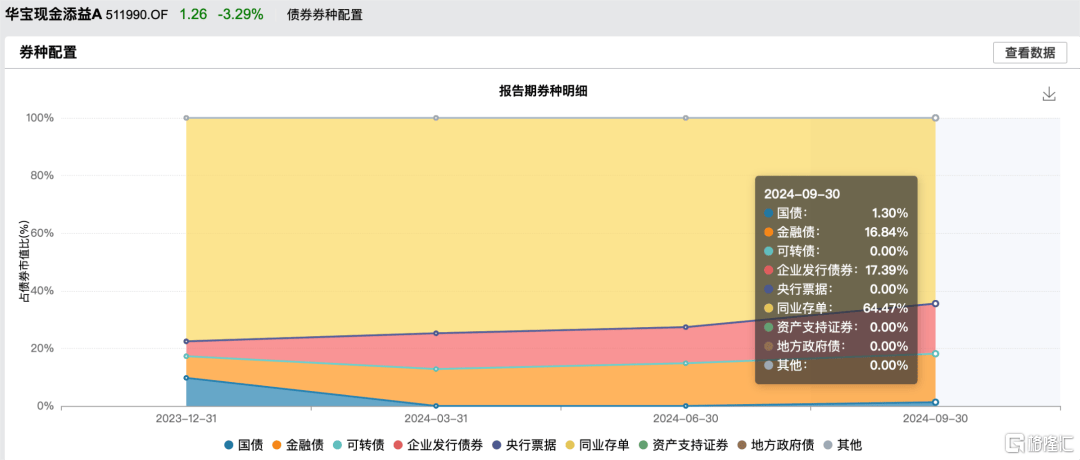Click the download chart icon
1080x460 pixels.
click(x=1049, y=93)
